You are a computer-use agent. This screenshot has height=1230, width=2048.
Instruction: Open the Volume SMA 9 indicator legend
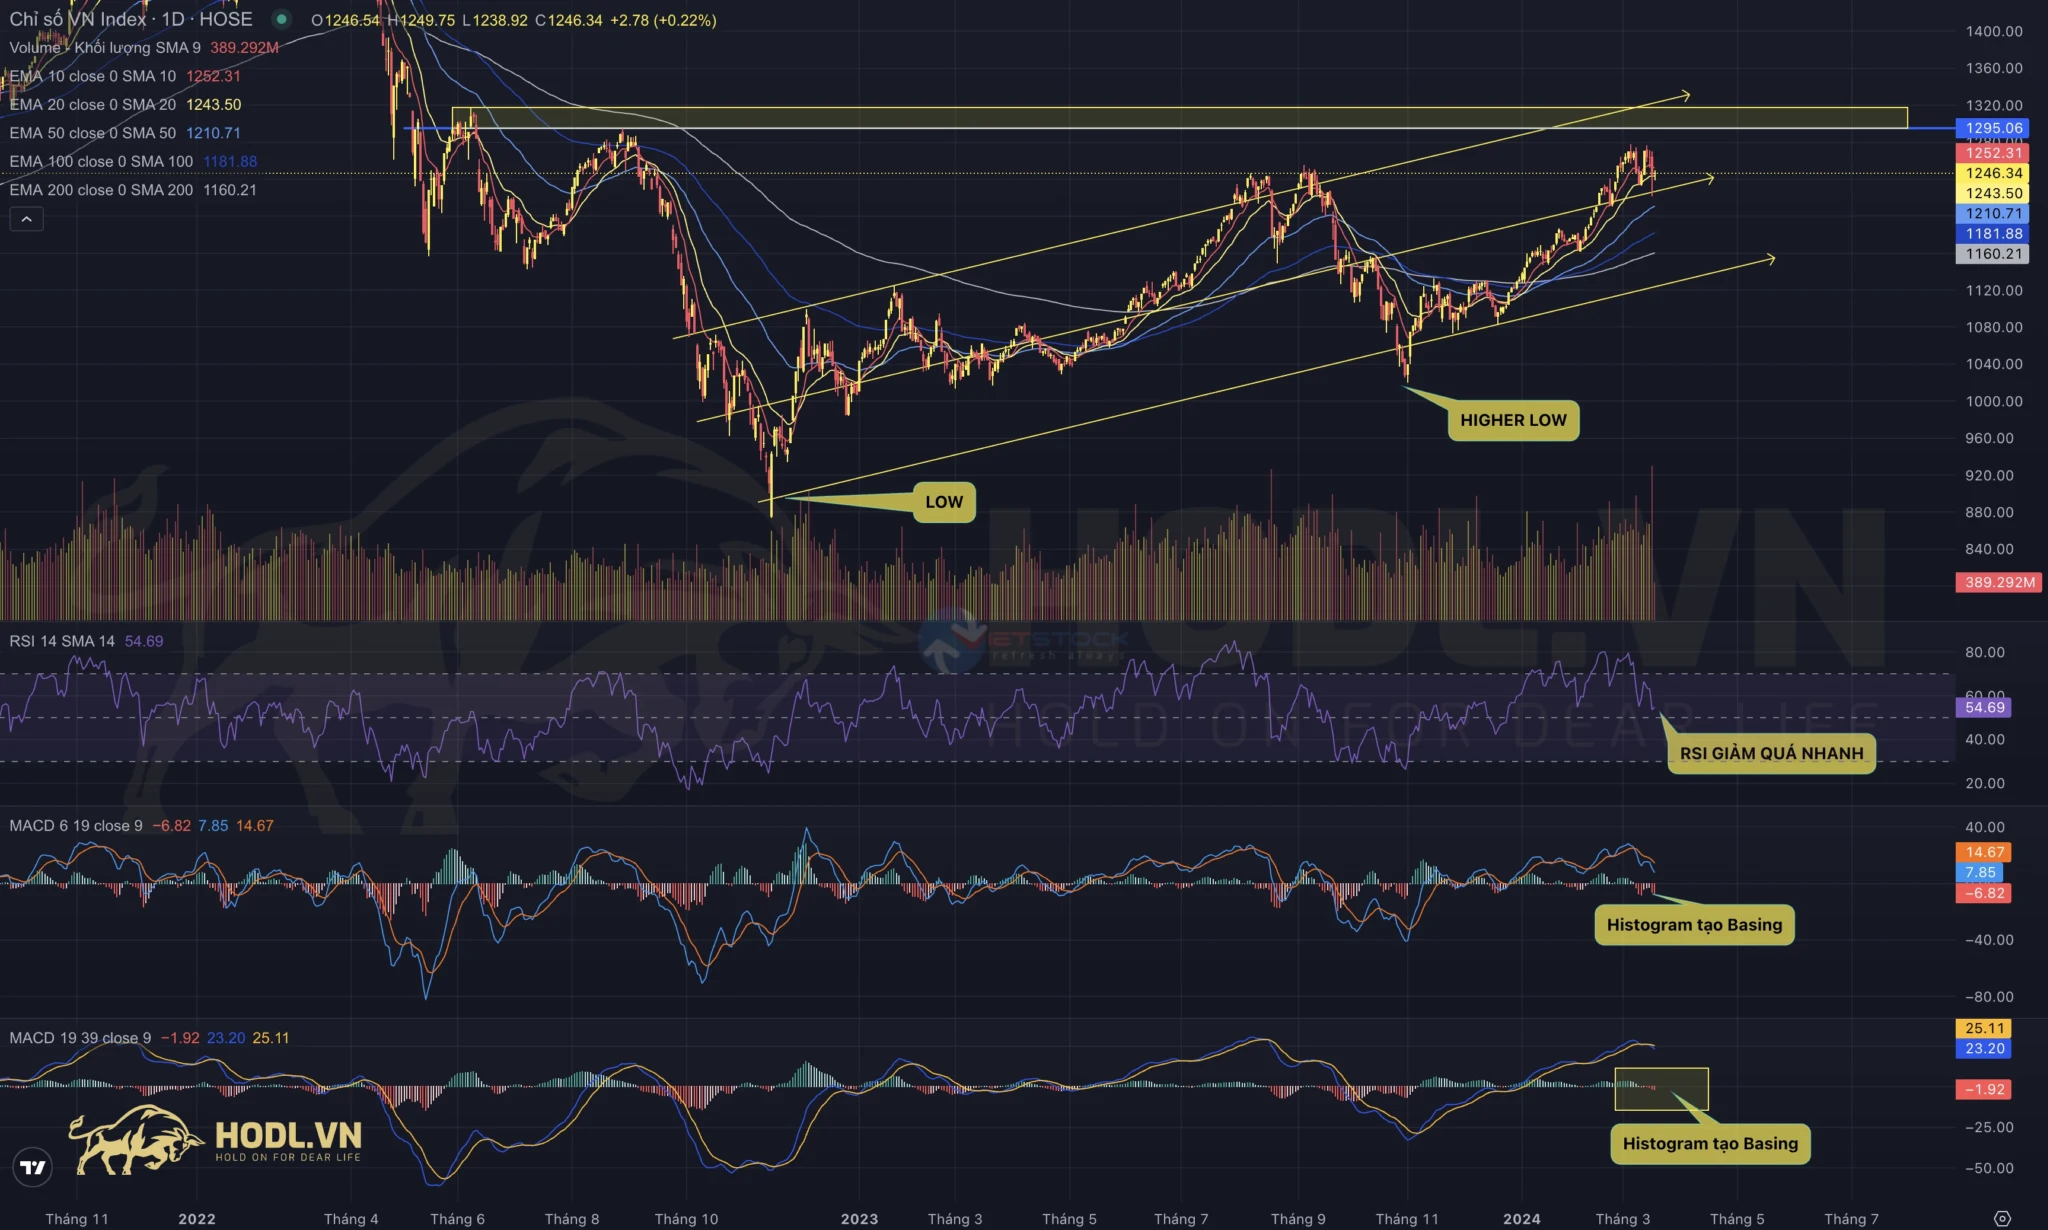click(x=105, y=47)
